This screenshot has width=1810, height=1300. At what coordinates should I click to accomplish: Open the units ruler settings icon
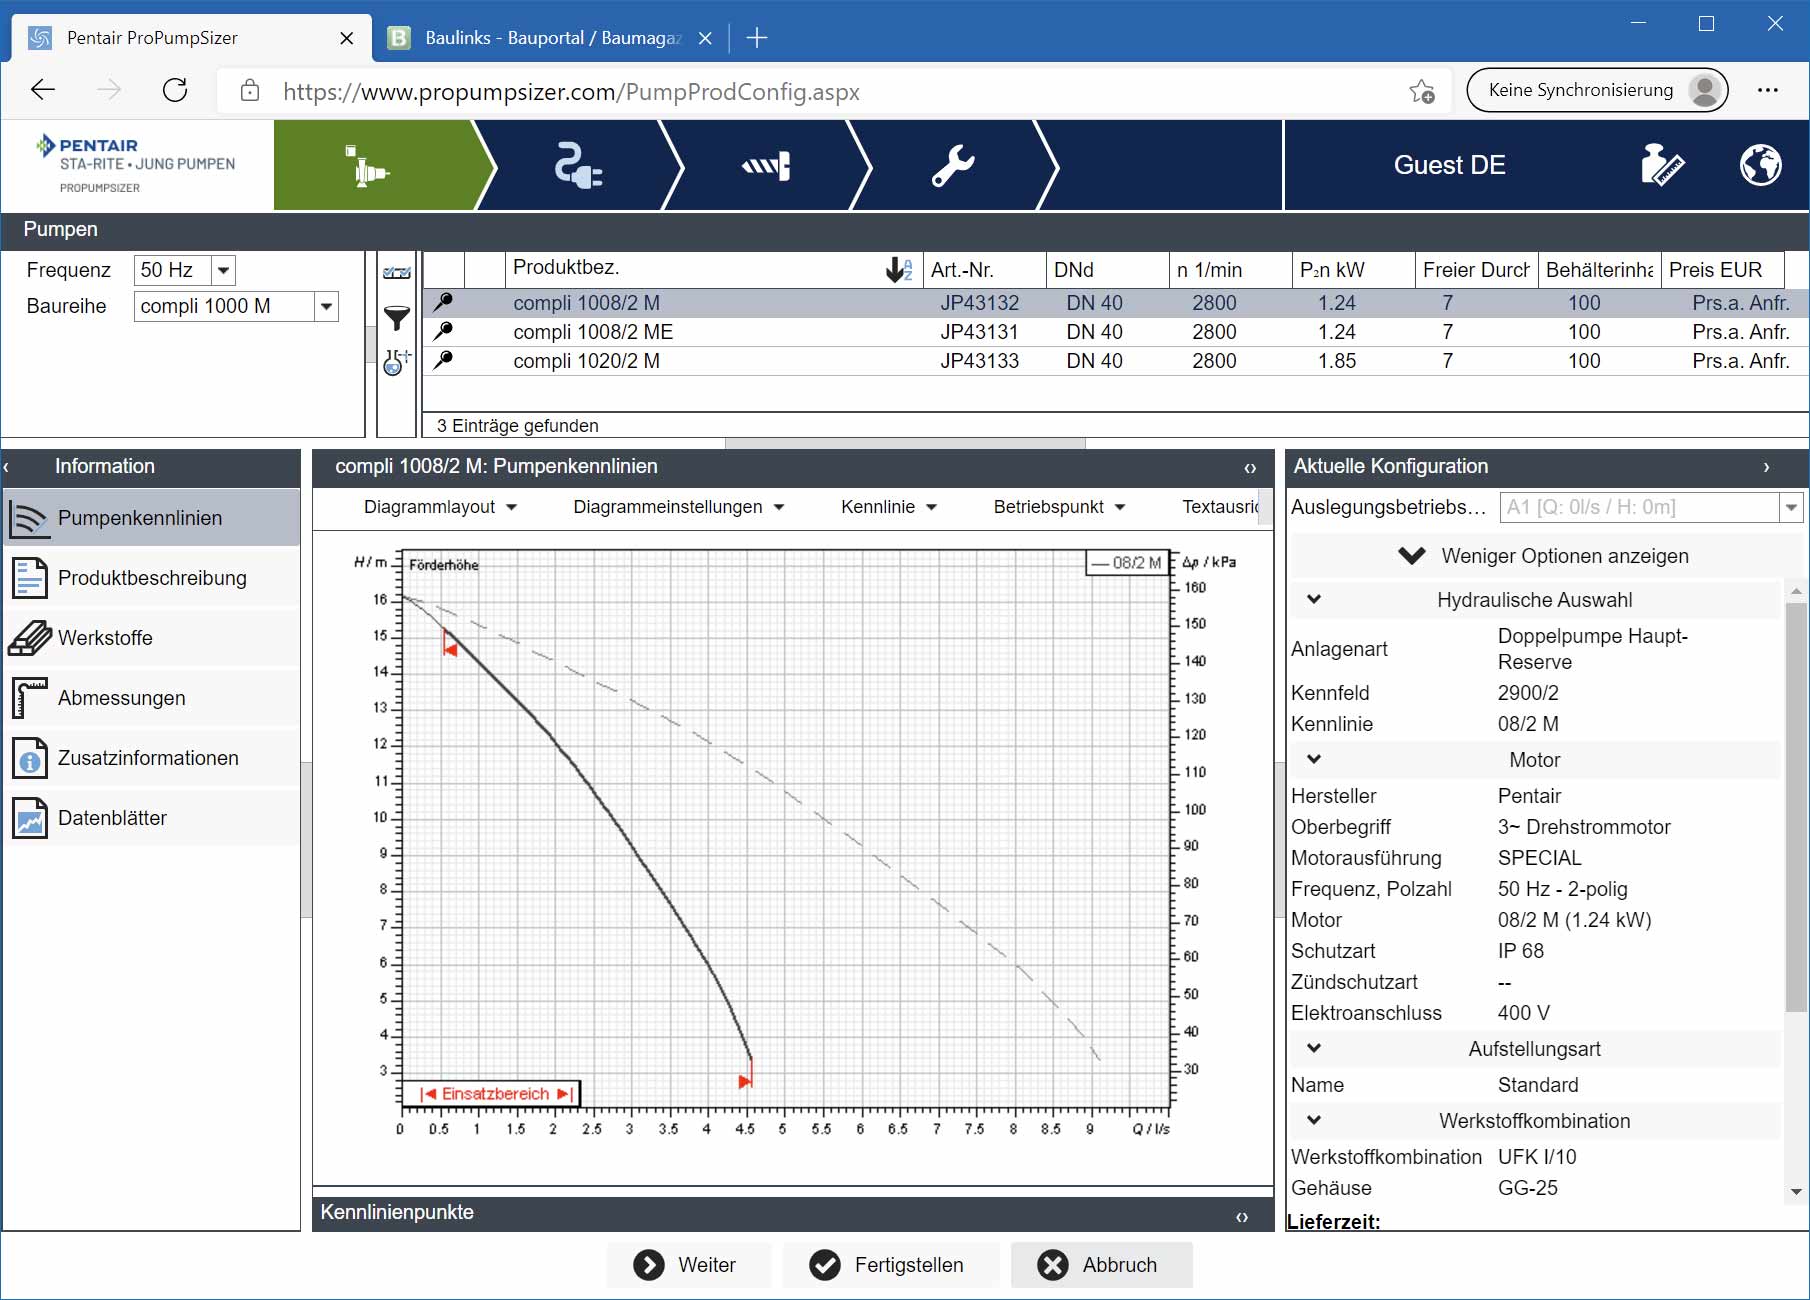(1662, 165)
